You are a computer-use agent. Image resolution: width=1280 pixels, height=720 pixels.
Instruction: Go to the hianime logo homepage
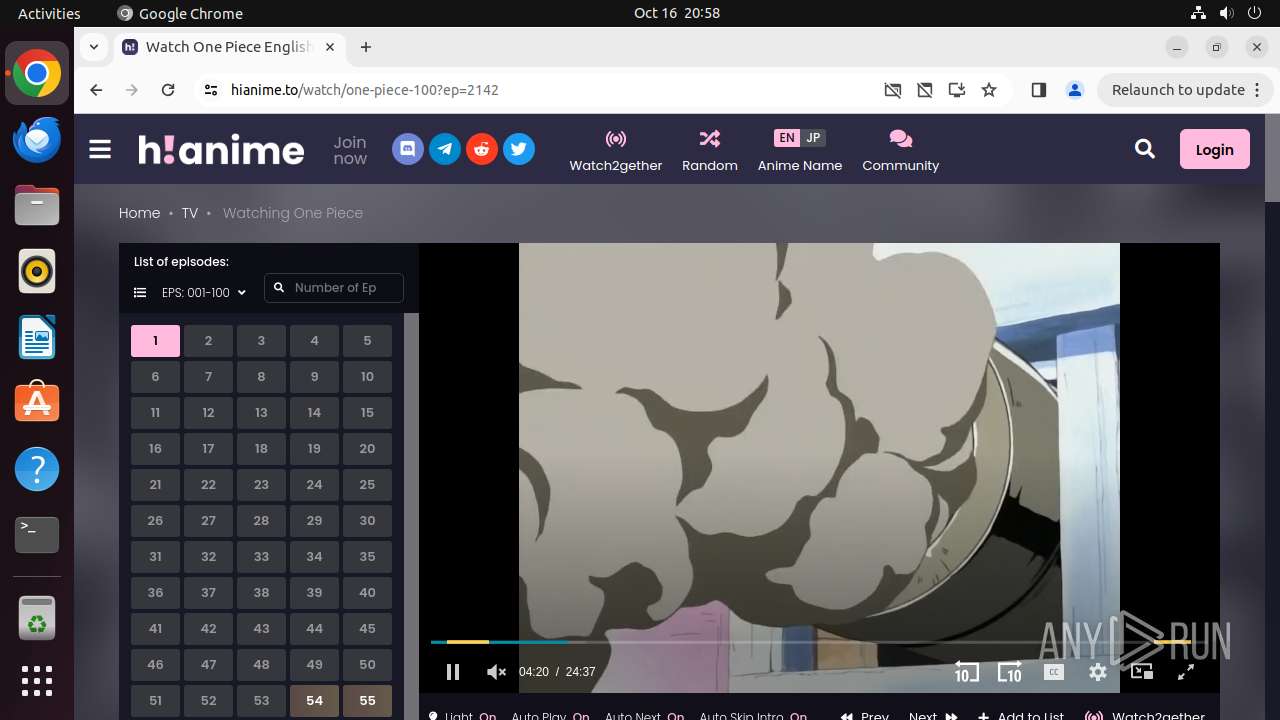pos(221,150)
